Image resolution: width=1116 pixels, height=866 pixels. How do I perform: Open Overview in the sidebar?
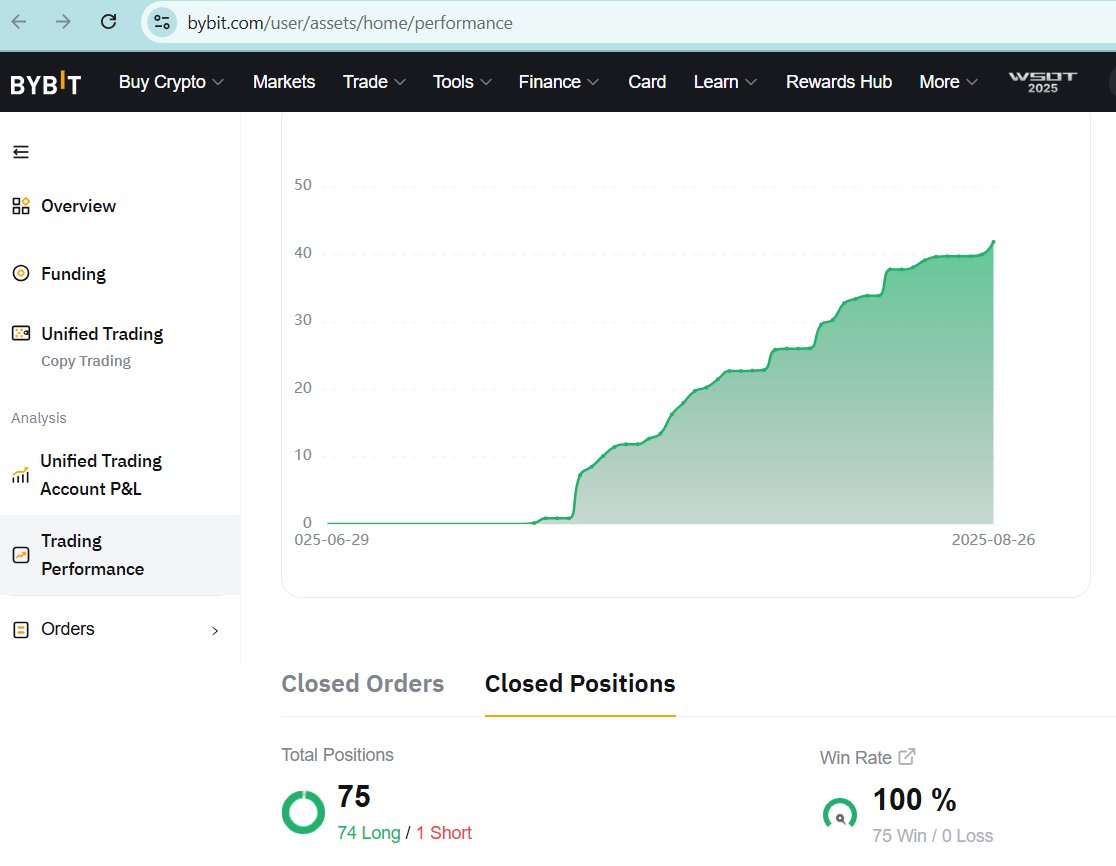click(x=78, y=206)
